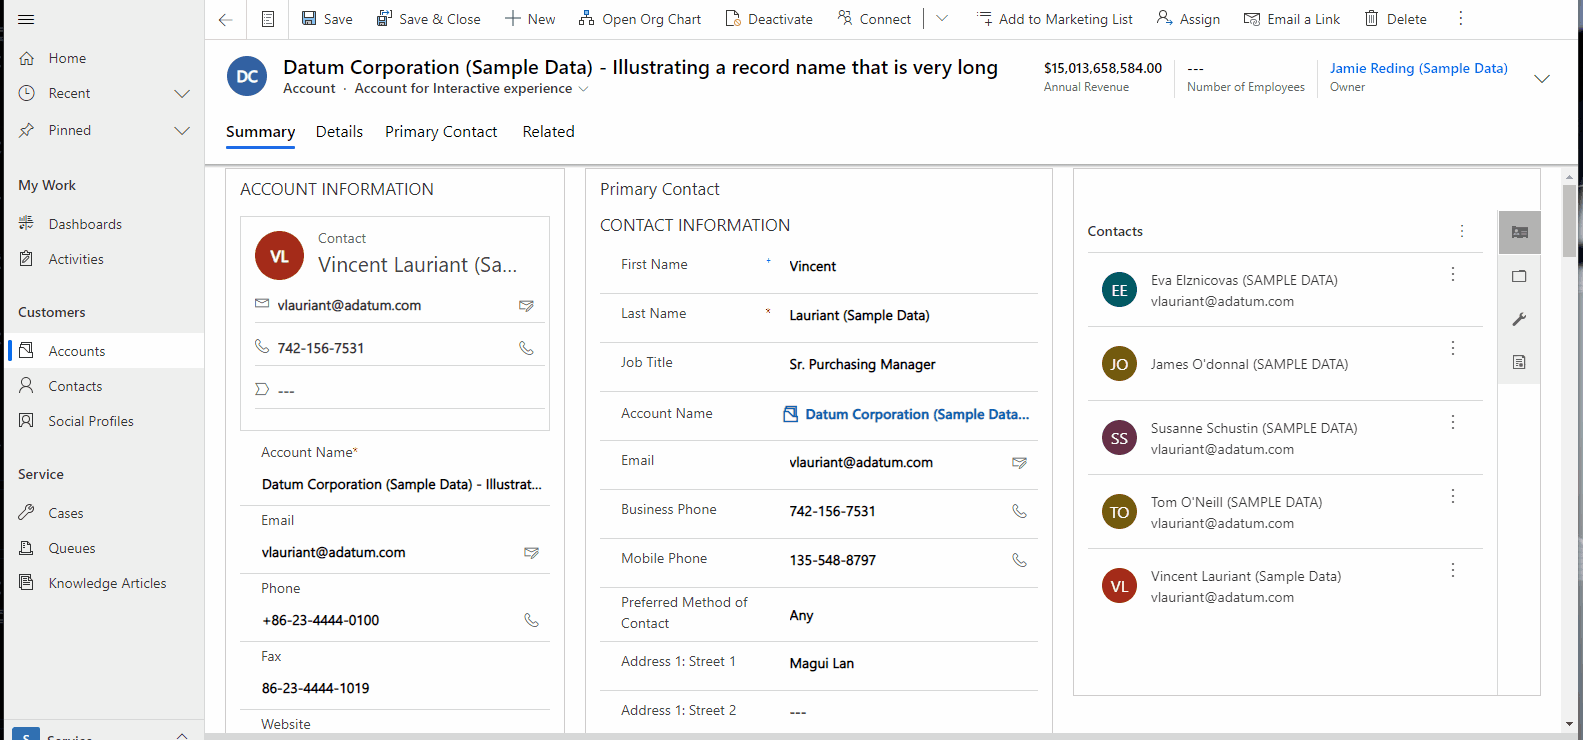Open more options for Eva Elznicovas contact
Screen dimensions: 1583x740
1453,274
